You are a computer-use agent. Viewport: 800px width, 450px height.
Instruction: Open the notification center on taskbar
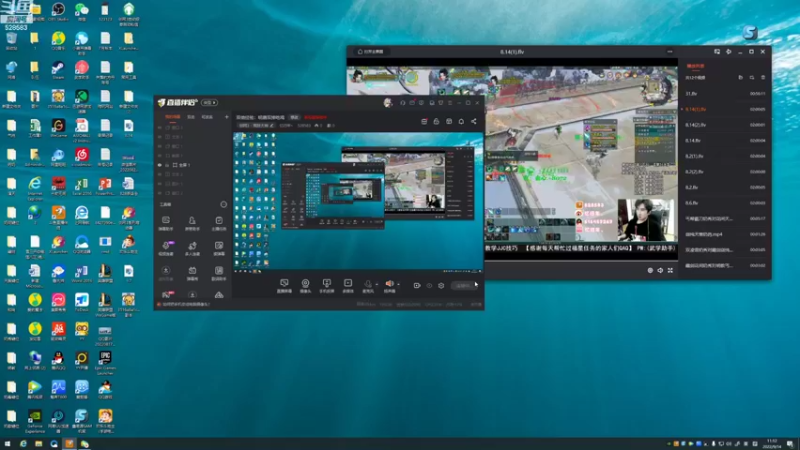point(790,444)
